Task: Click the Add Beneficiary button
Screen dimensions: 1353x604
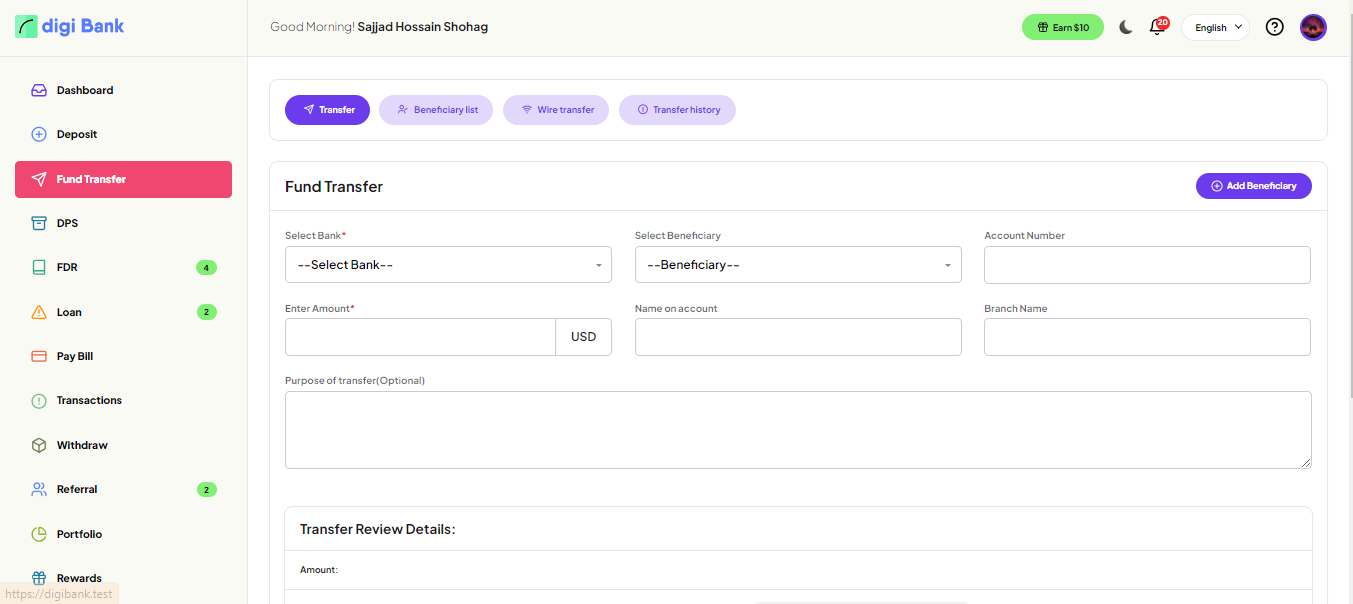Action: click(1253, 186)
